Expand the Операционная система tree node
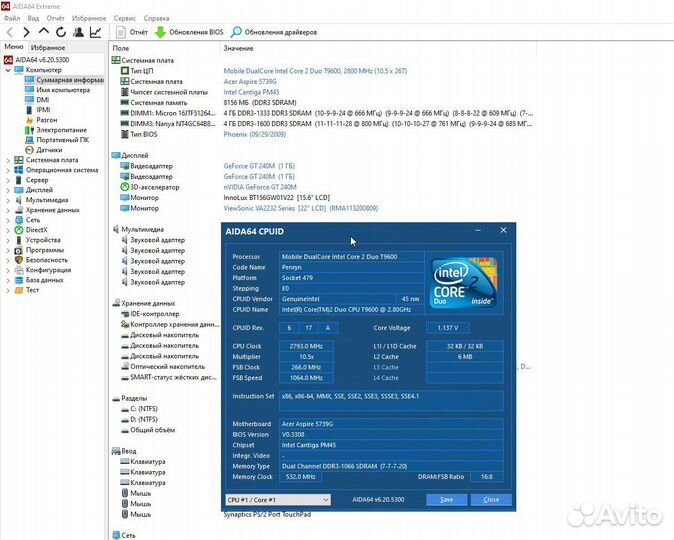 [8, 170]
